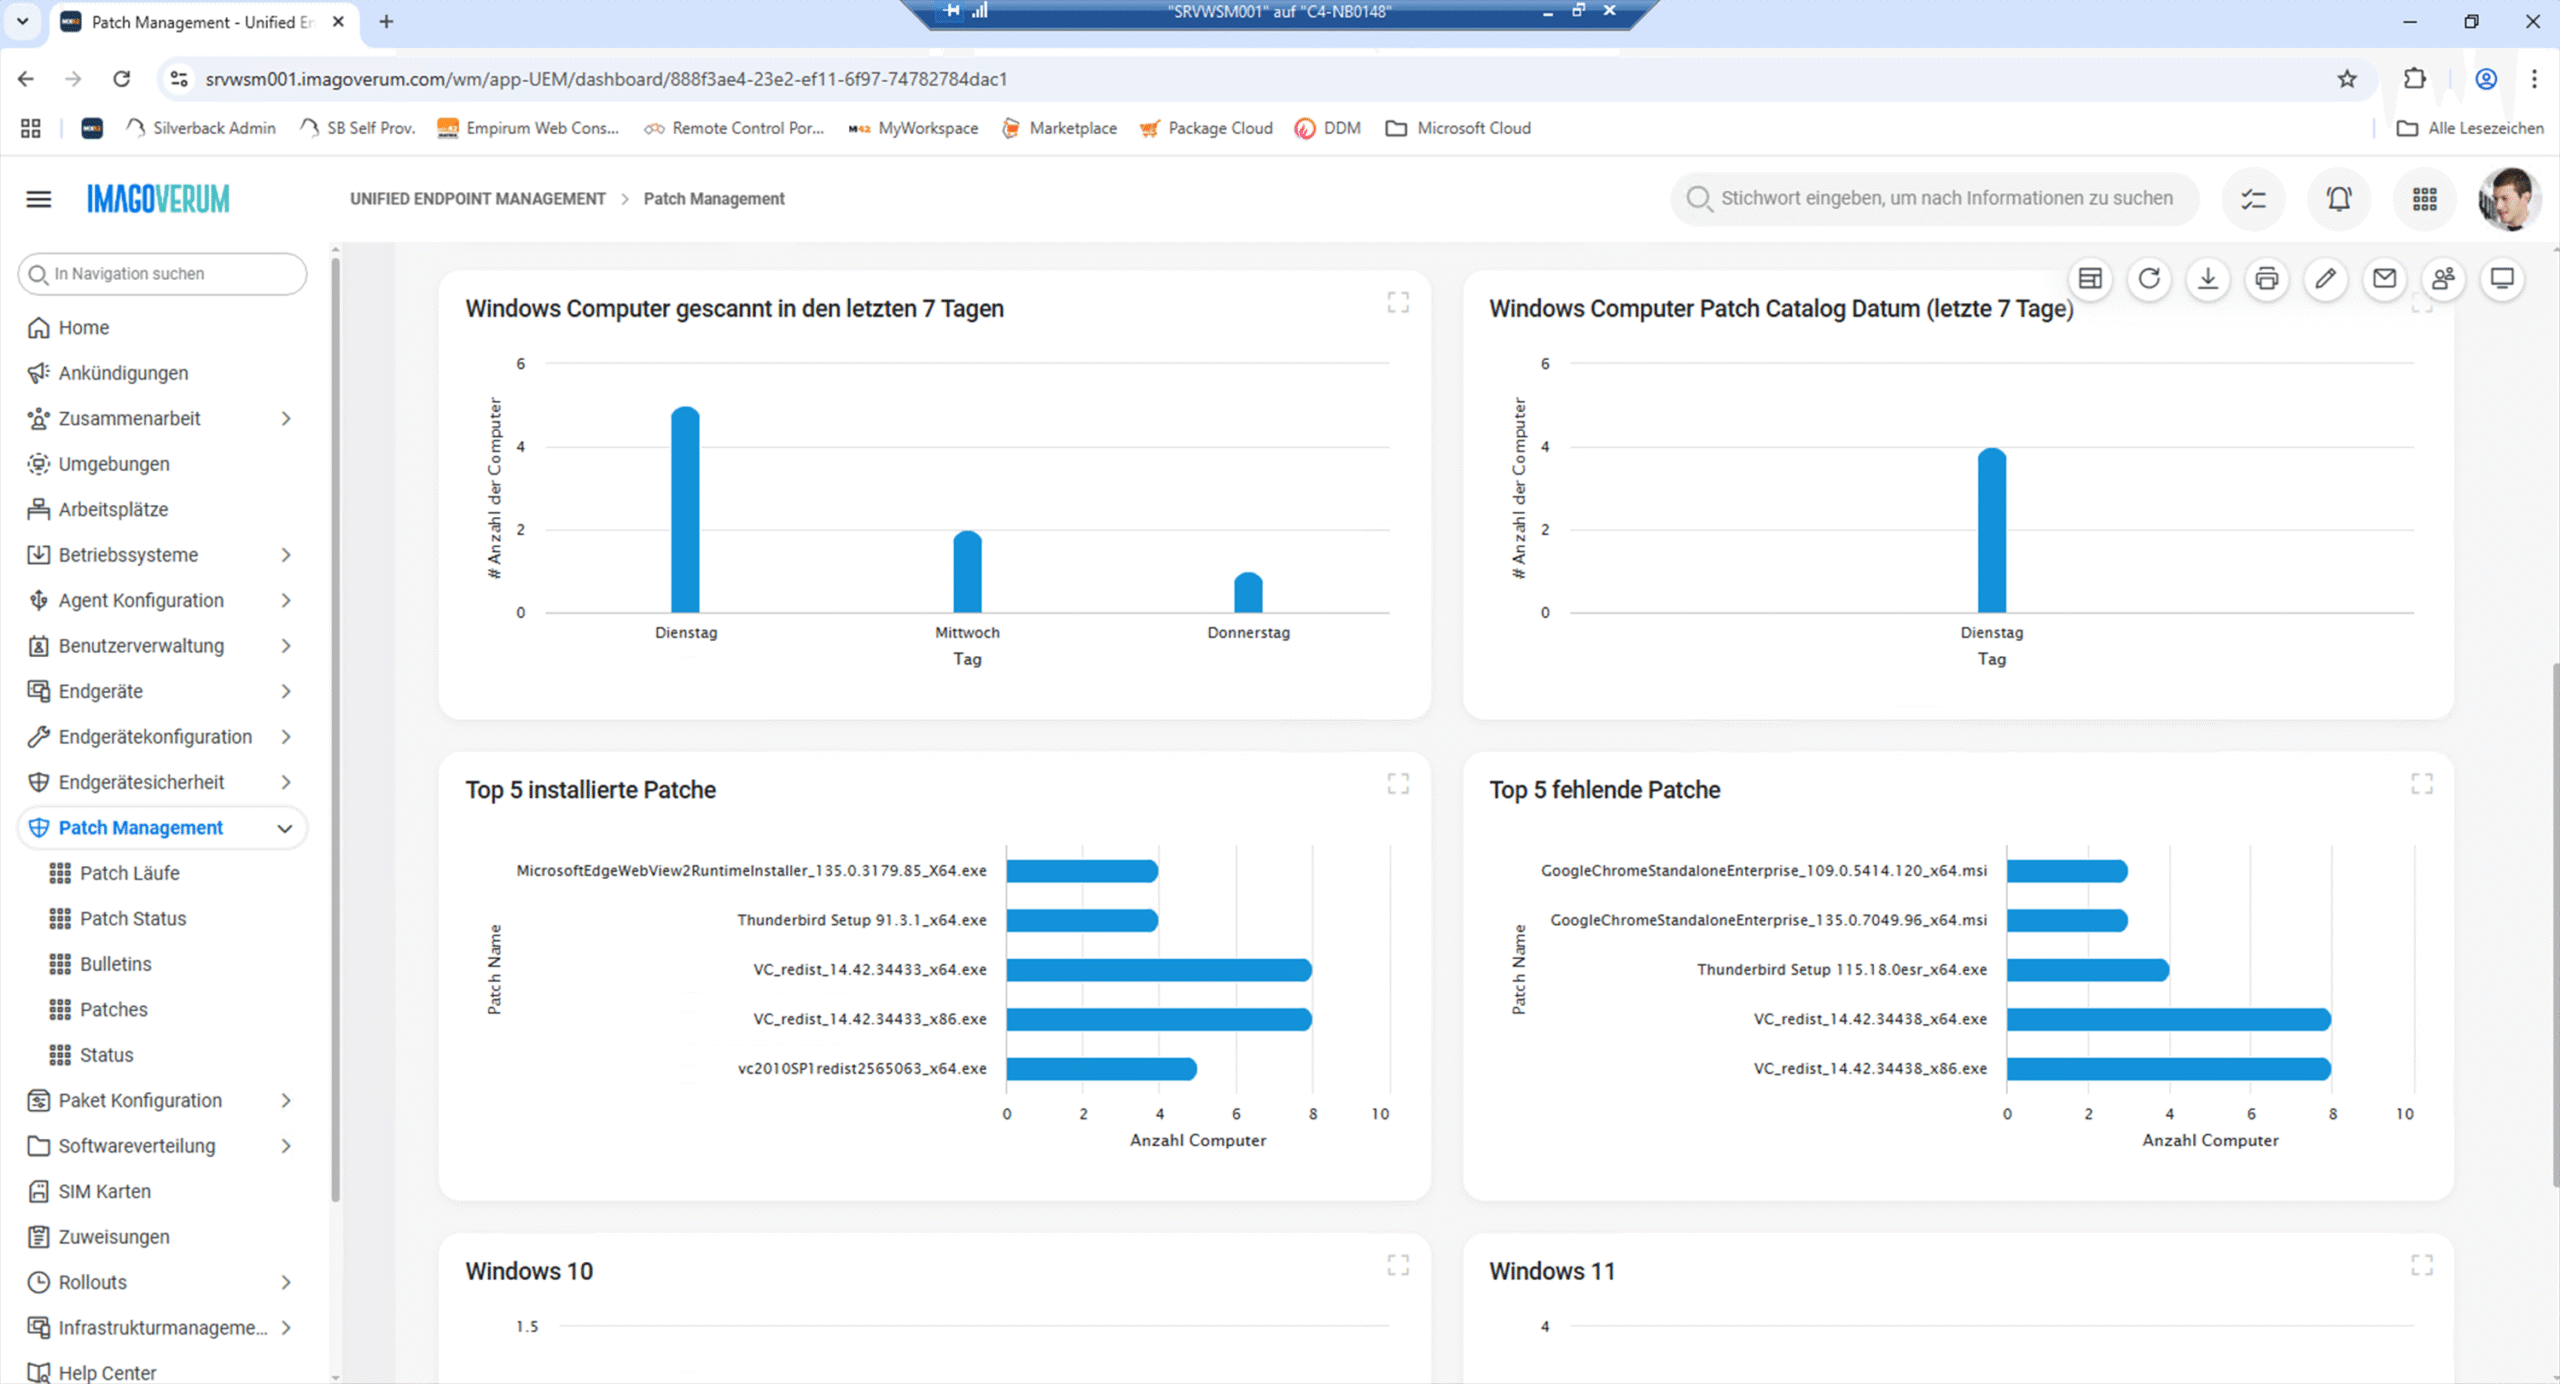Focus the Stichwort global search field
2560x1384 pixels.
pyautogui.click(x=1934, y=199)
